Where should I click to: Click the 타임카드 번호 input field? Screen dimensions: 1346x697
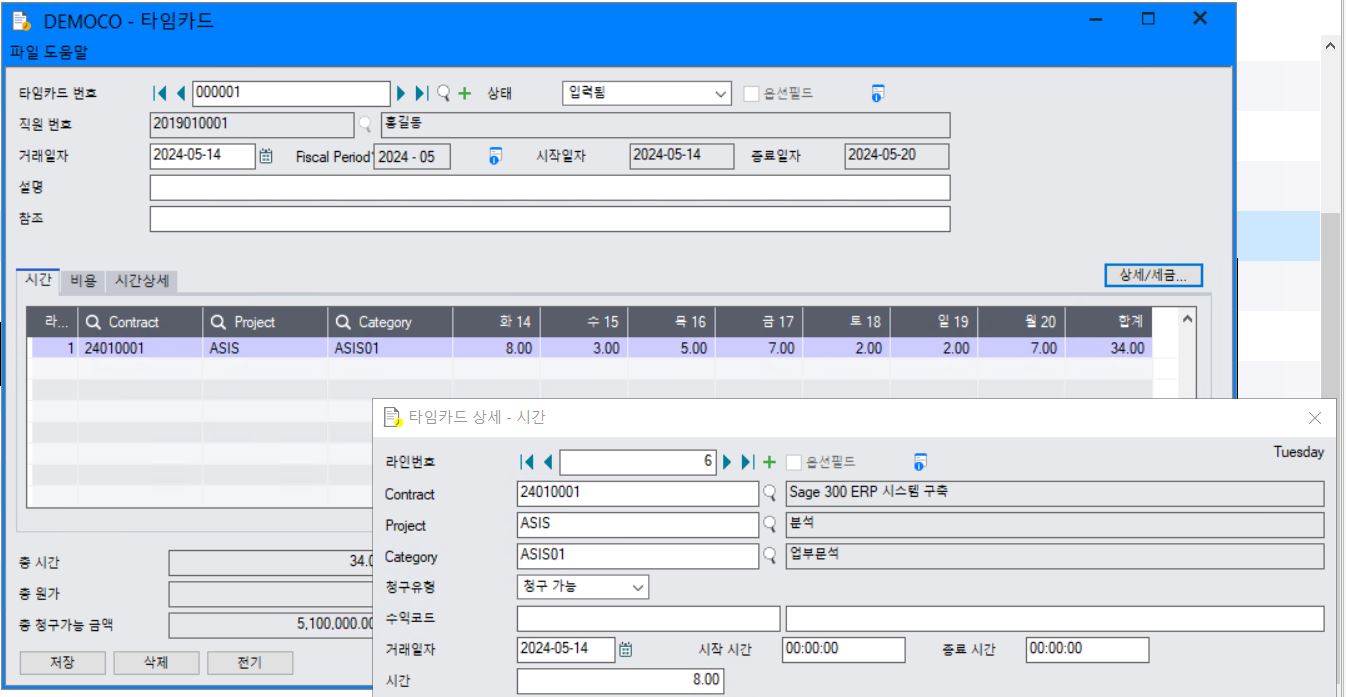pyautogui.click(x=291, y=94)
